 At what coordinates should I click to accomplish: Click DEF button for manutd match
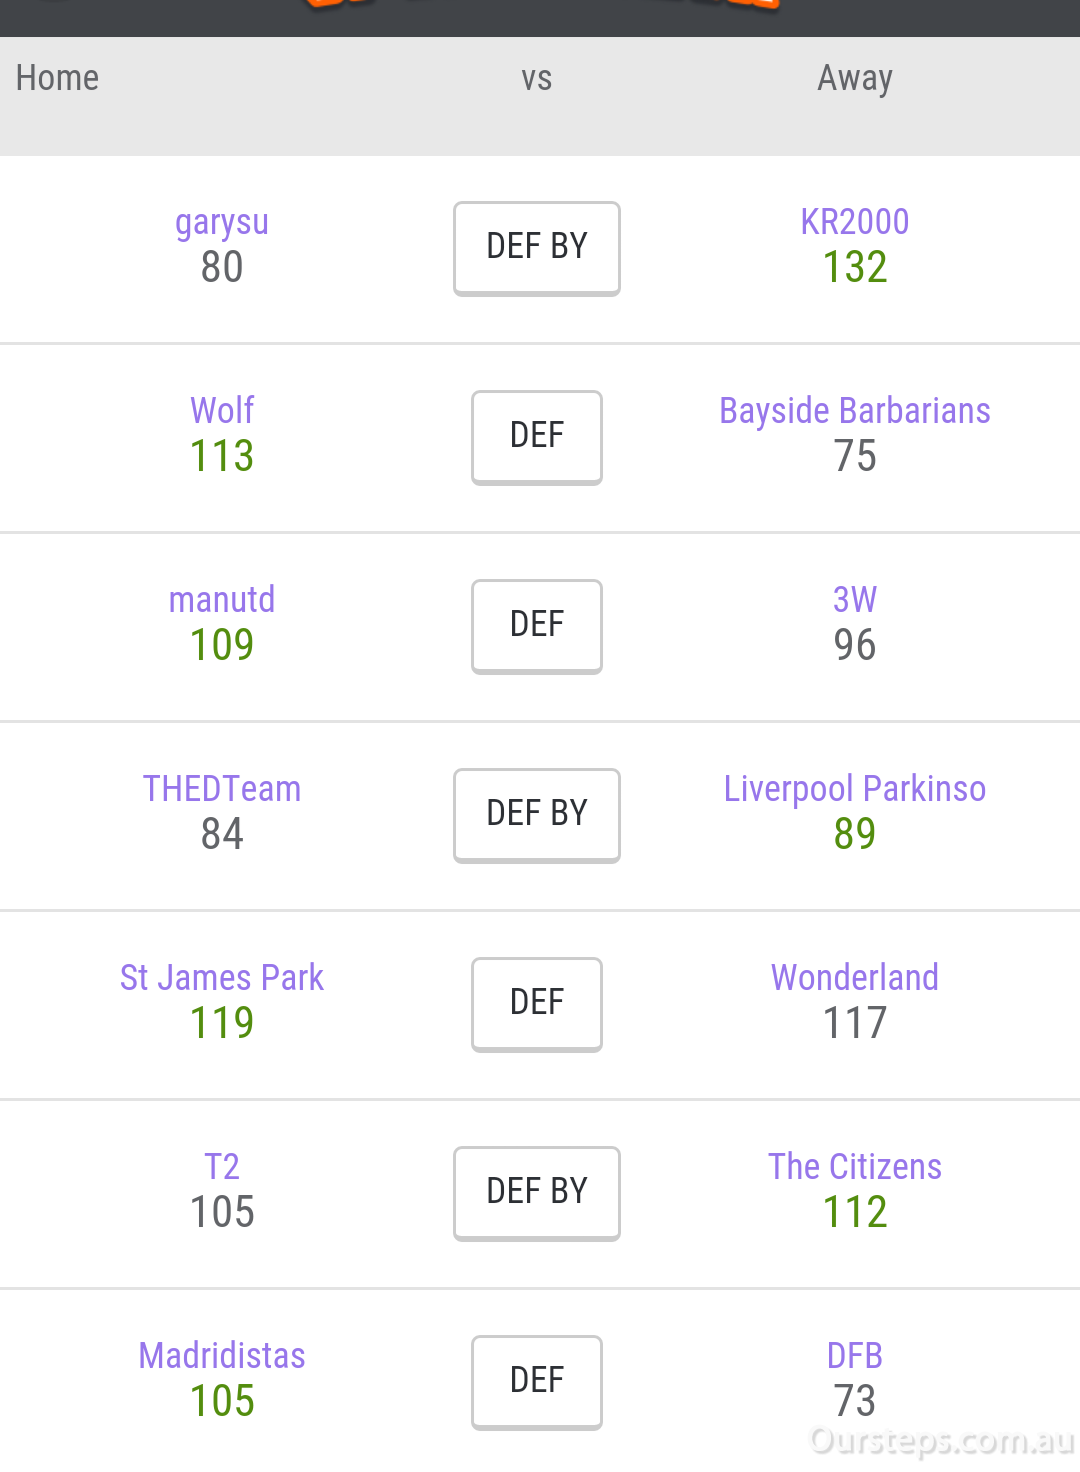537,626
